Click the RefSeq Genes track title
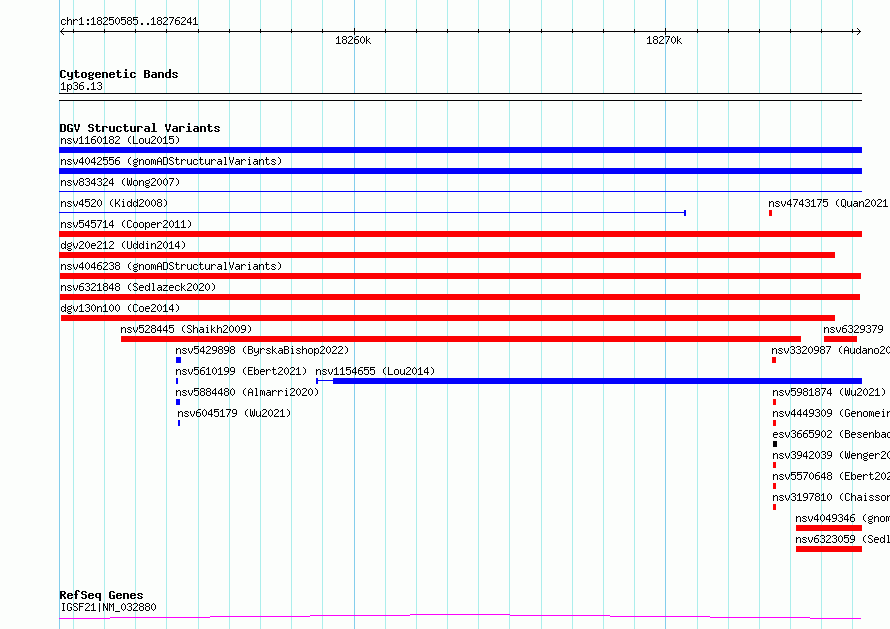Image resolution: width=890 pixels, height=629 pixels. (x=101, y=595)
